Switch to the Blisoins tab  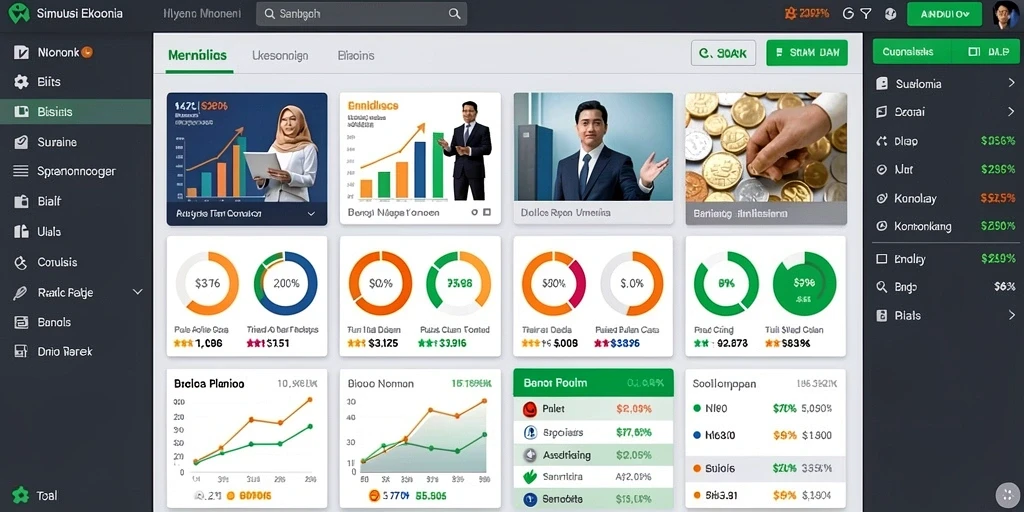356,56
